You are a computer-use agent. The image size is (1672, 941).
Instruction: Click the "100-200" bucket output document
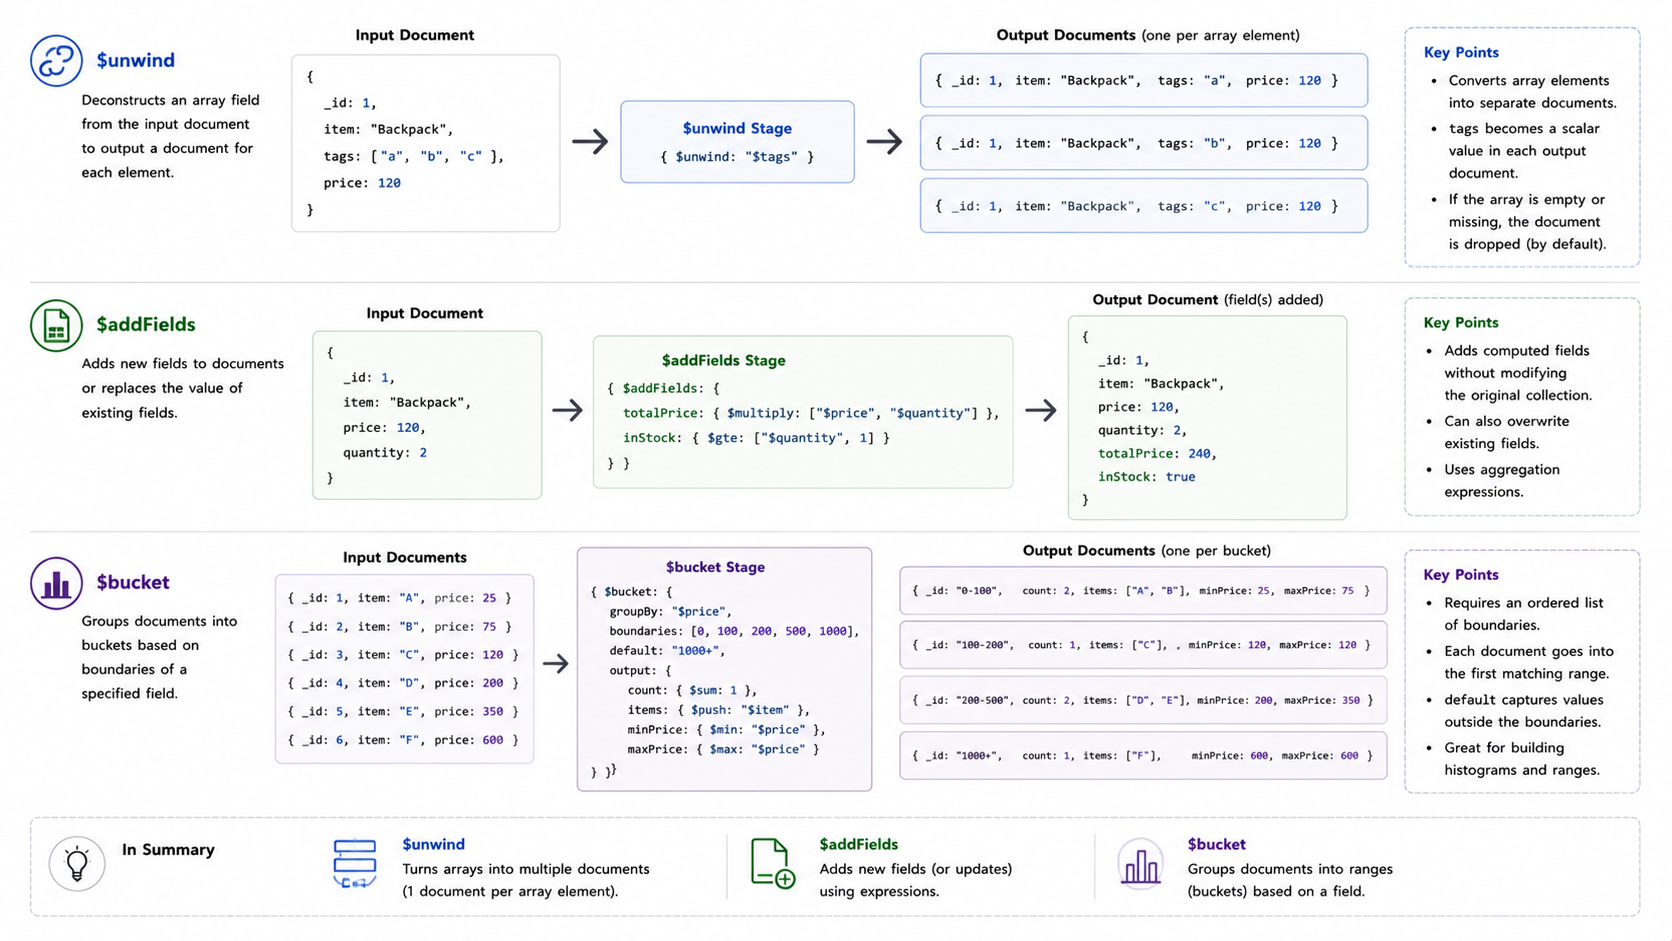[1143, 645]
